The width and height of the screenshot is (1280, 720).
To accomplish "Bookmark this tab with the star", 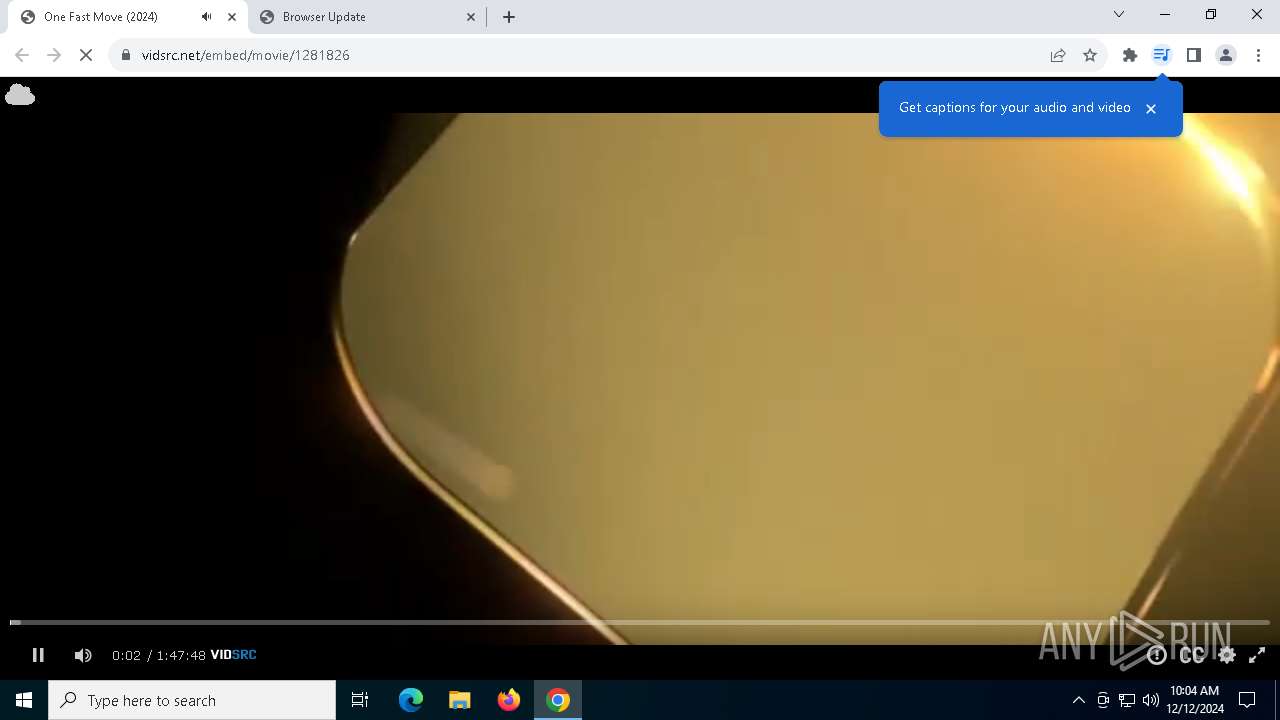I will tap(1090, 55).
